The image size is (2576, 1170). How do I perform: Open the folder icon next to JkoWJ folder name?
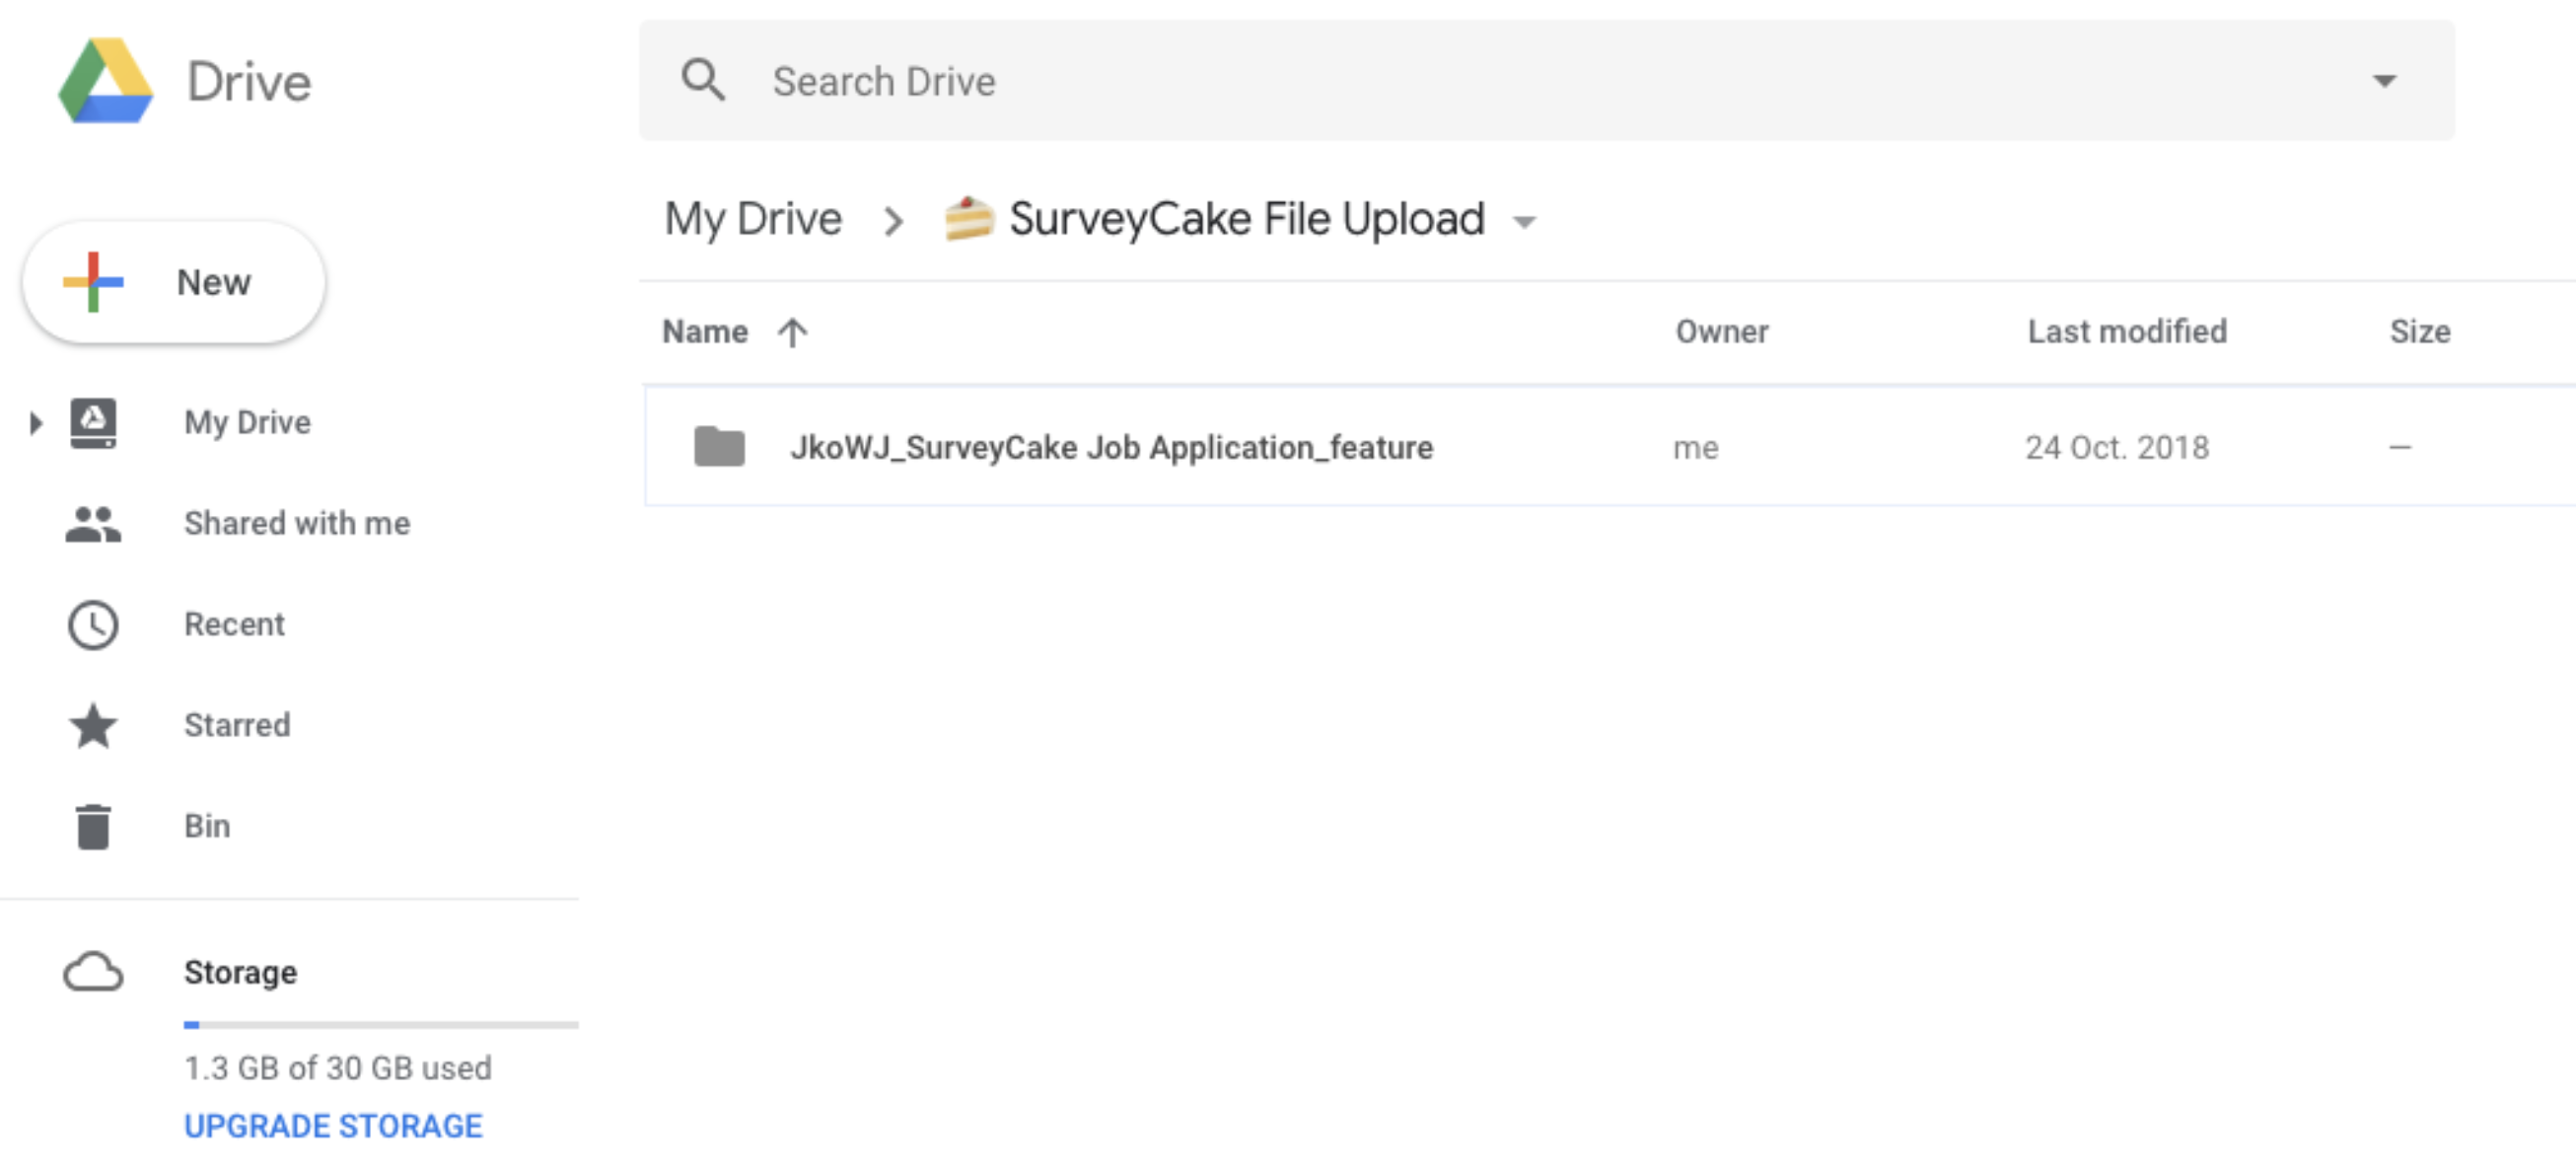click(x=719, y=447)
